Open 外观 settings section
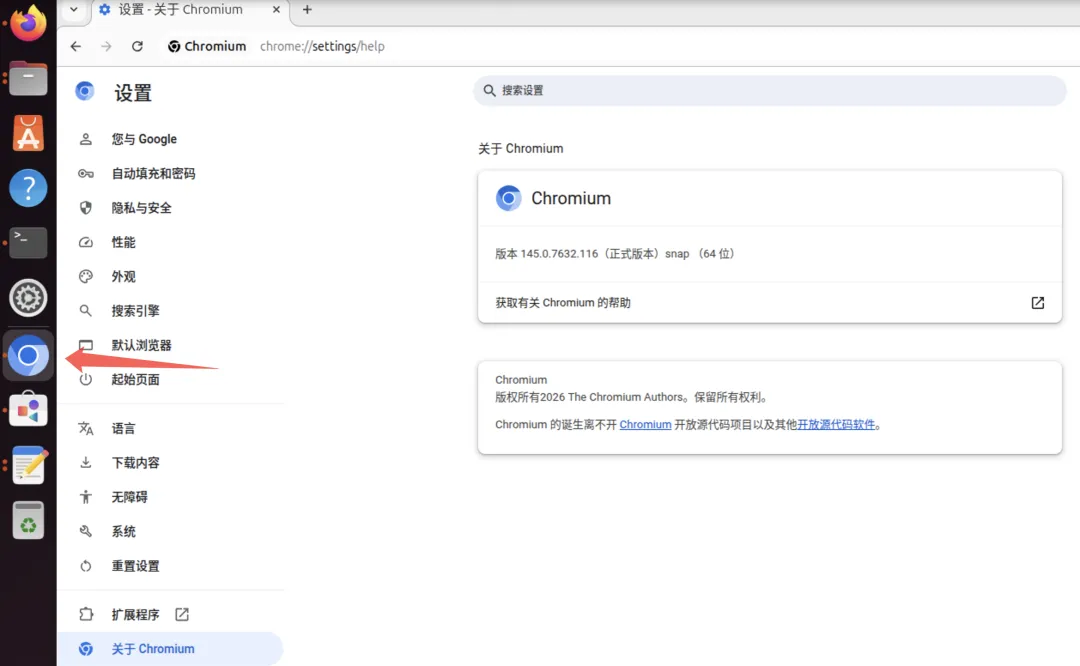Image resolution: width=1080 pixels, height=666 pixels. [171, 277]
